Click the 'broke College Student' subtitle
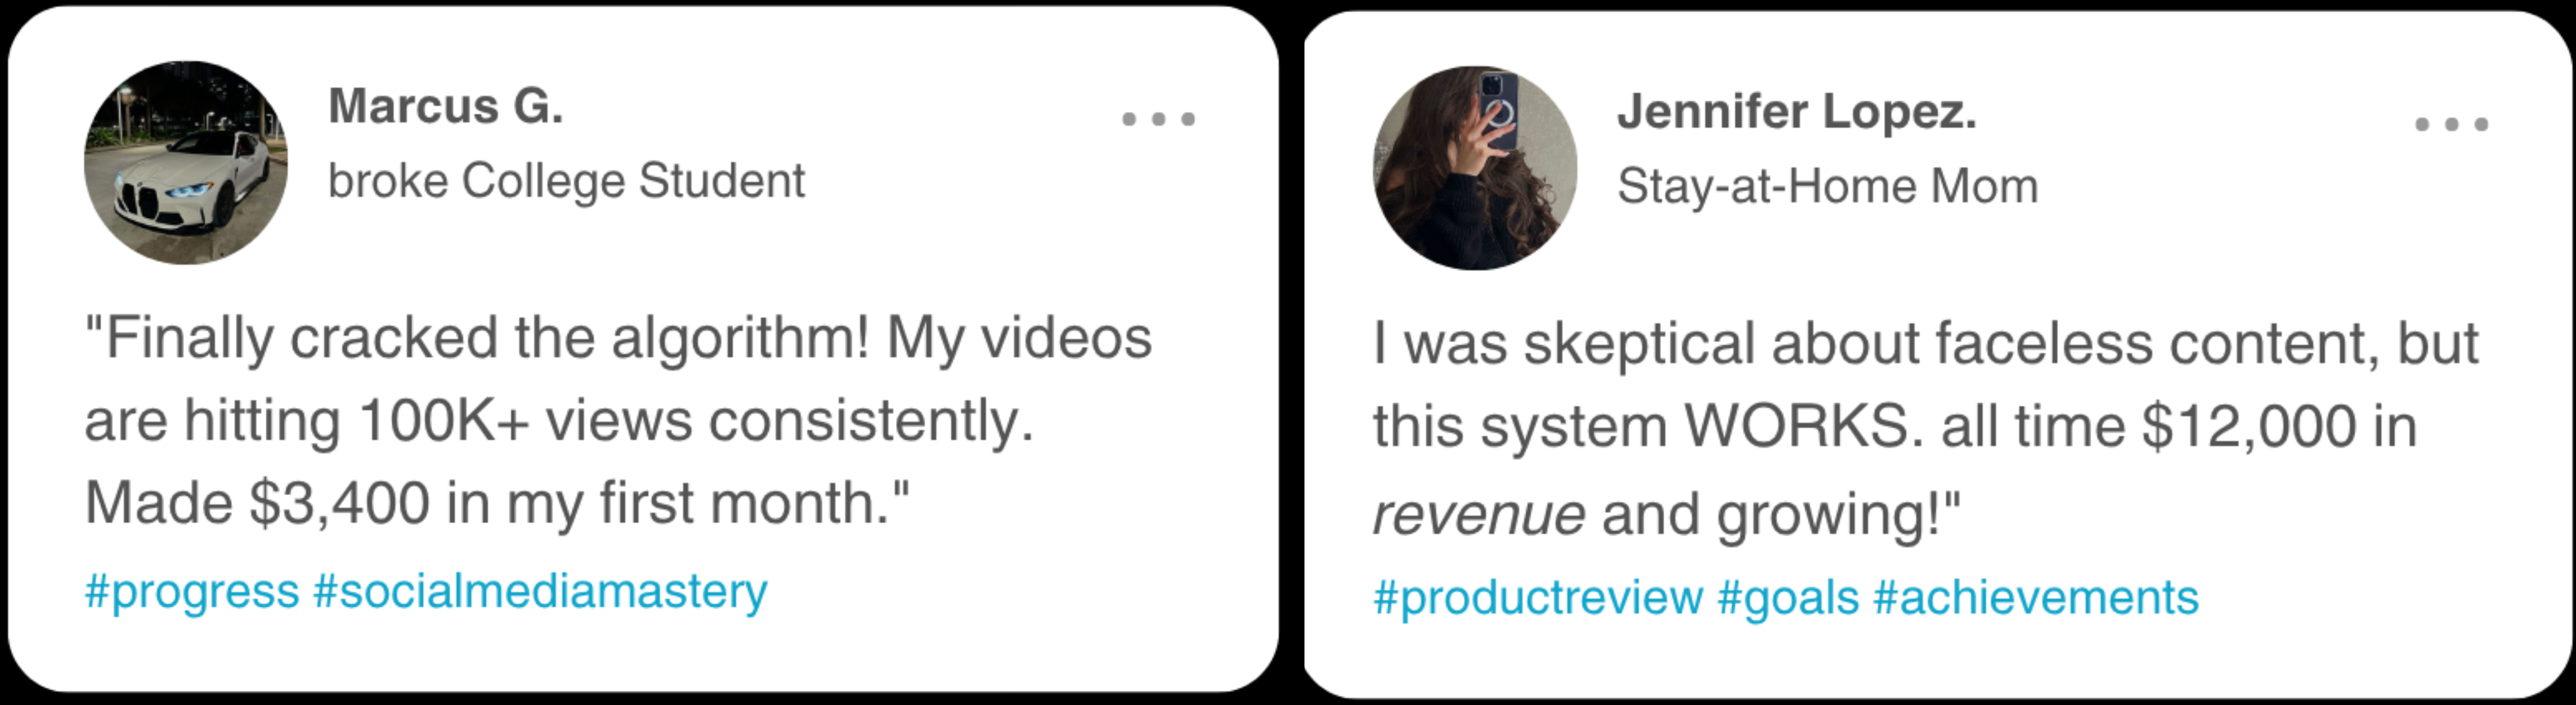 pyautogui.click(x=566, y=181)
